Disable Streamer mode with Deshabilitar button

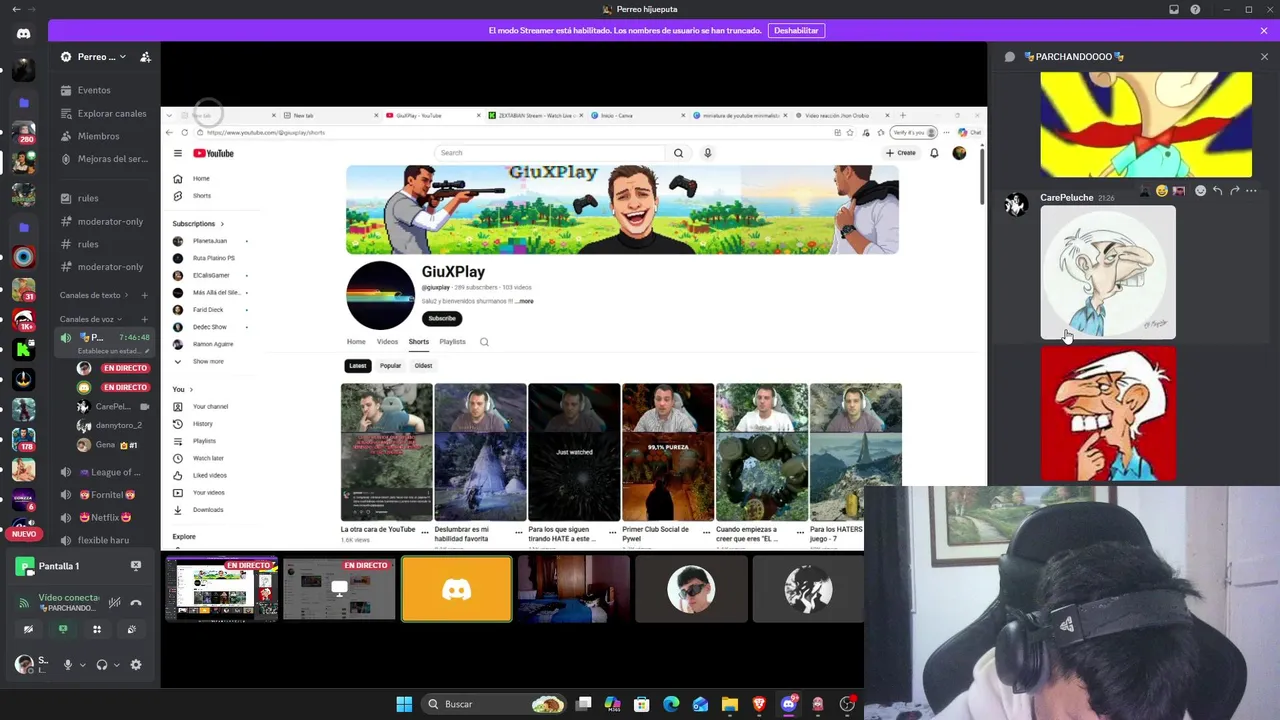tap(796, 31)
